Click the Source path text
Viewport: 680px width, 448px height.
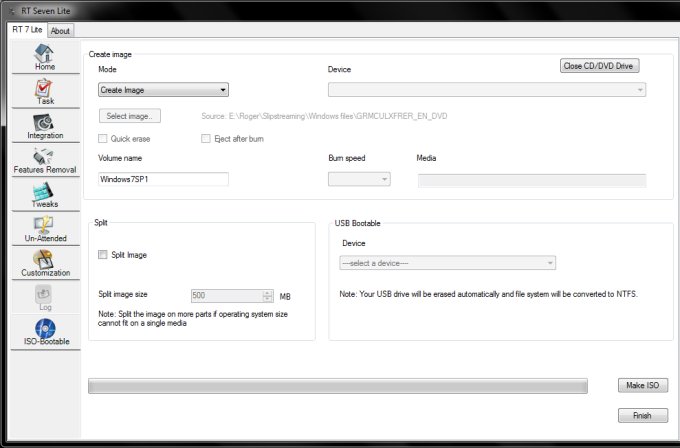tap(324, 116)
